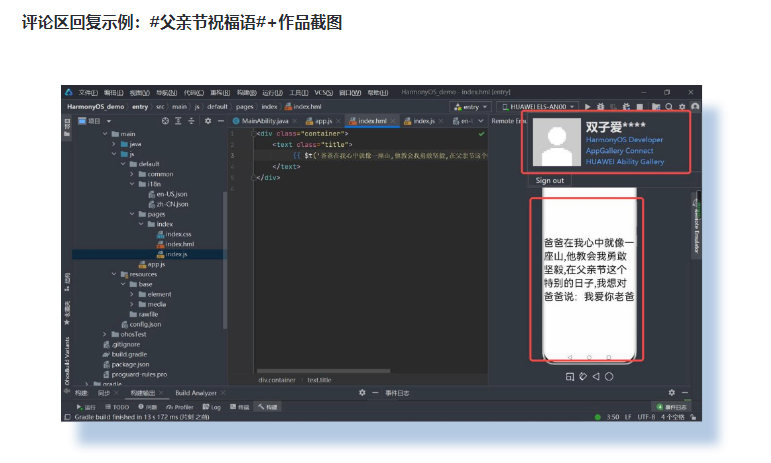The image size is (771, 463).
Task: Open the 代码(C) menu
Action: coord(194,92)
